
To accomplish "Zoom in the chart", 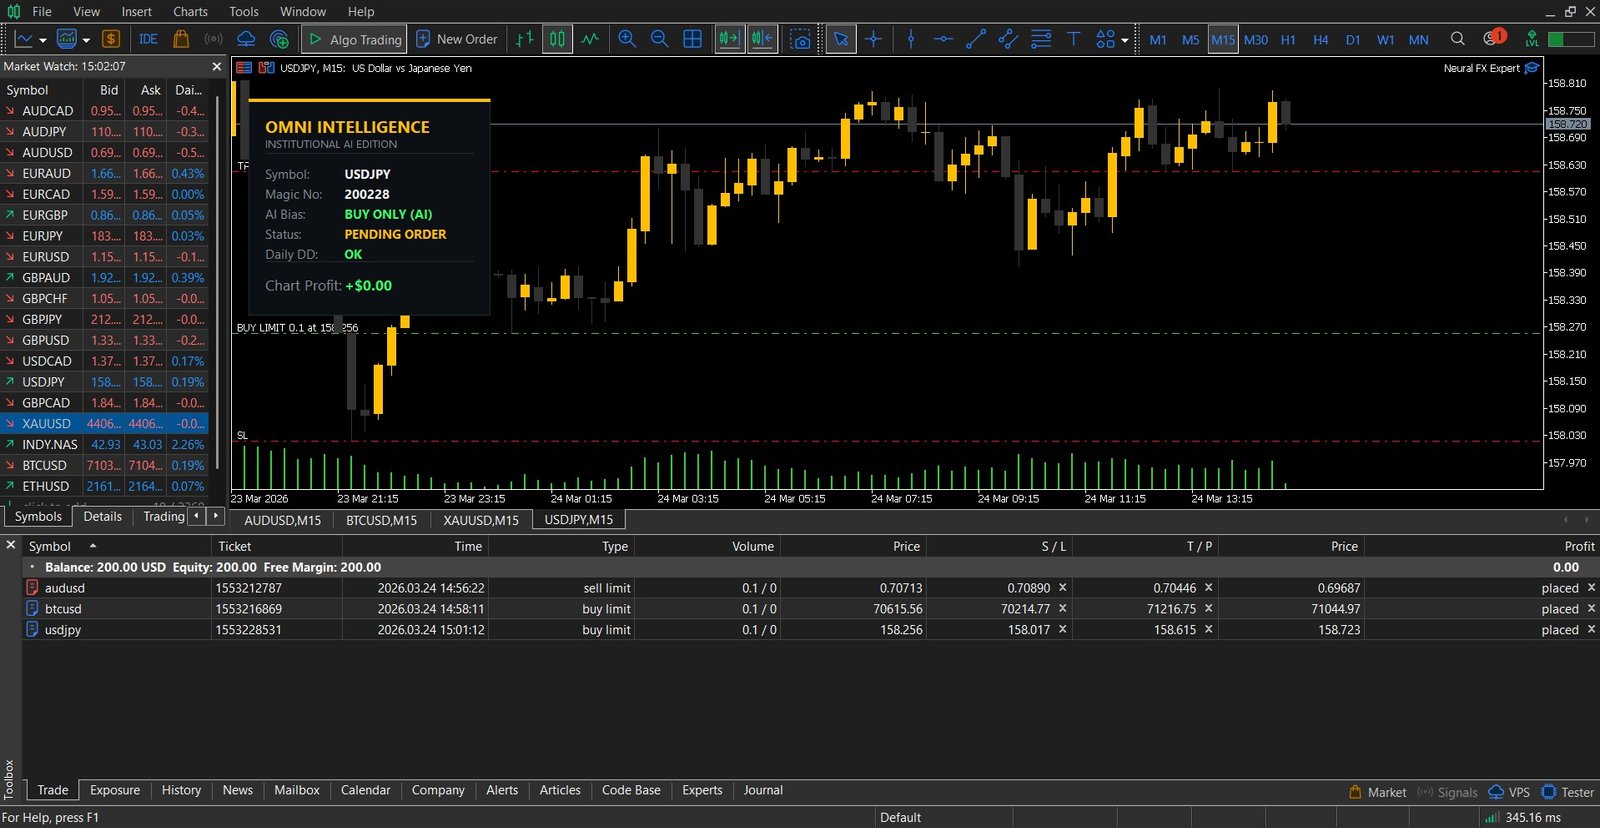I will (x=627, y=39).
